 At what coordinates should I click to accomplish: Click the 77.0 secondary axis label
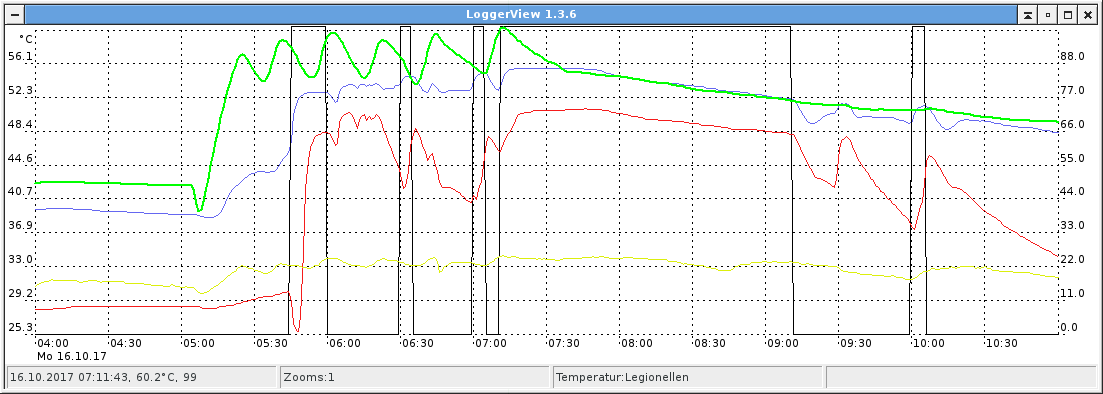tap(1073, 90)
